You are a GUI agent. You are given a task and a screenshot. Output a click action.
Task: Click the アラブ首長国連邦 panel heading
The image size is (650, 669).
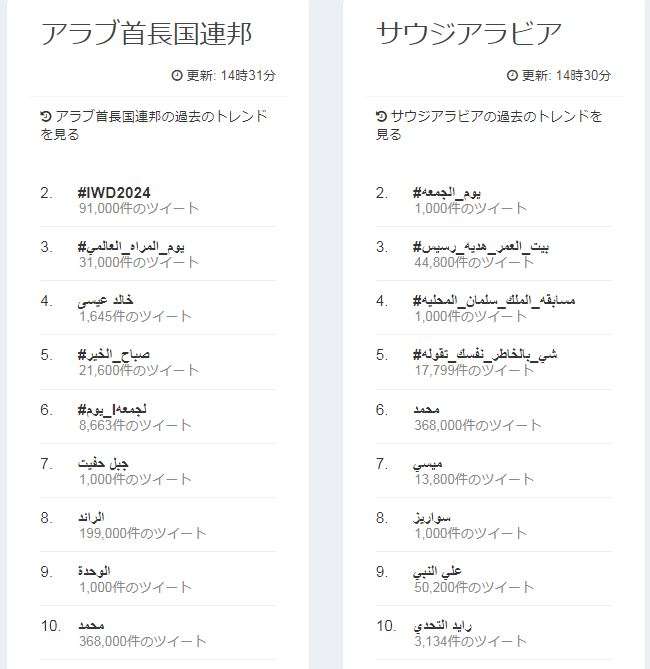coord(146,34)
